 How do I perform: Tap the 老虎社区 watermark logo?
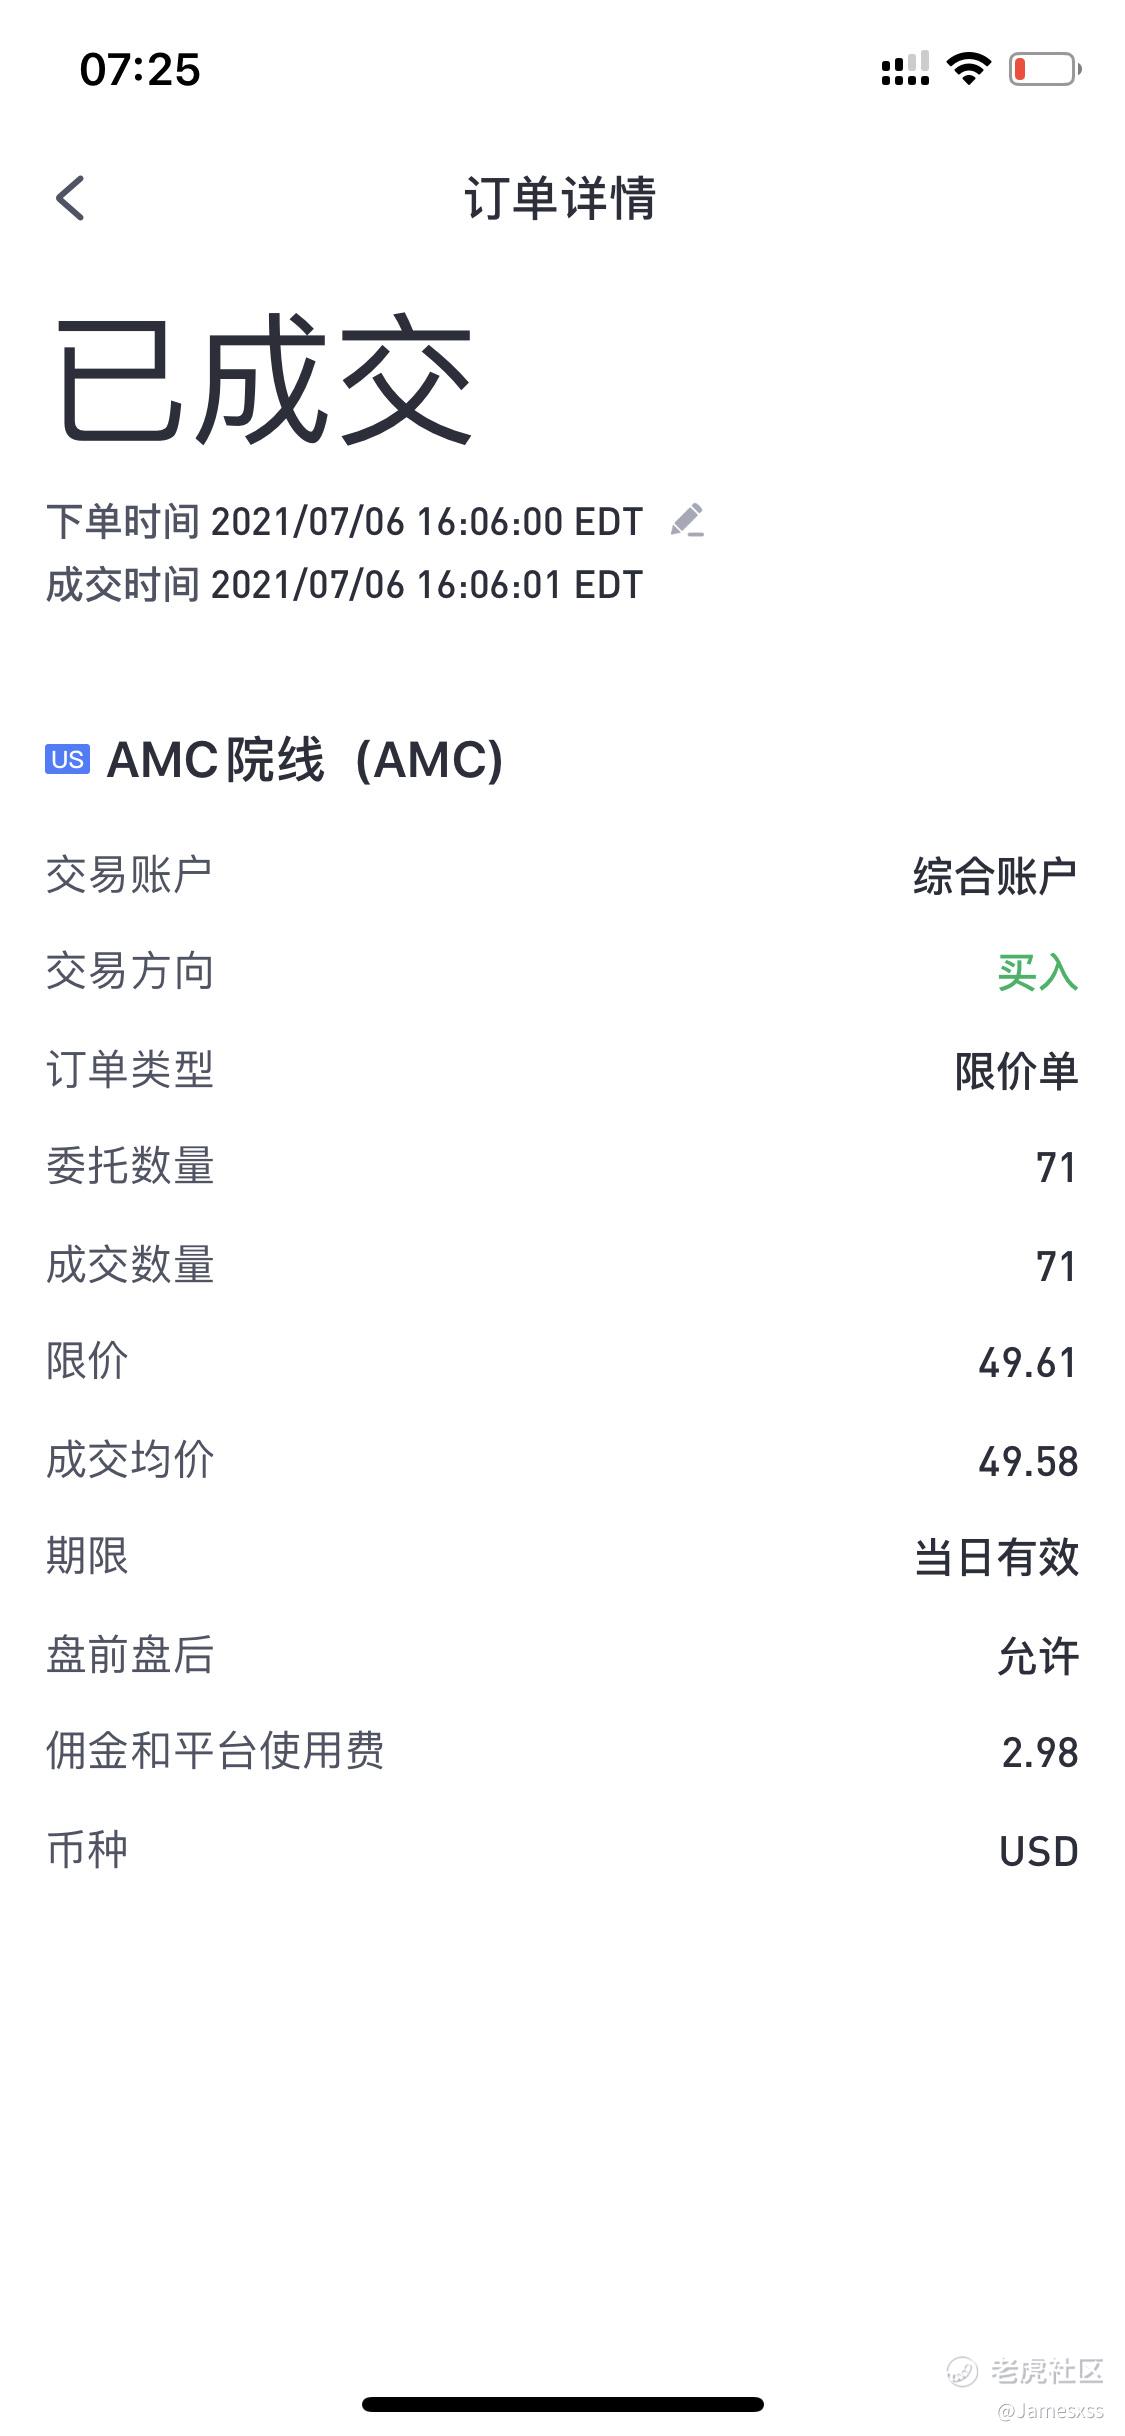[x=1026, y=2371]
